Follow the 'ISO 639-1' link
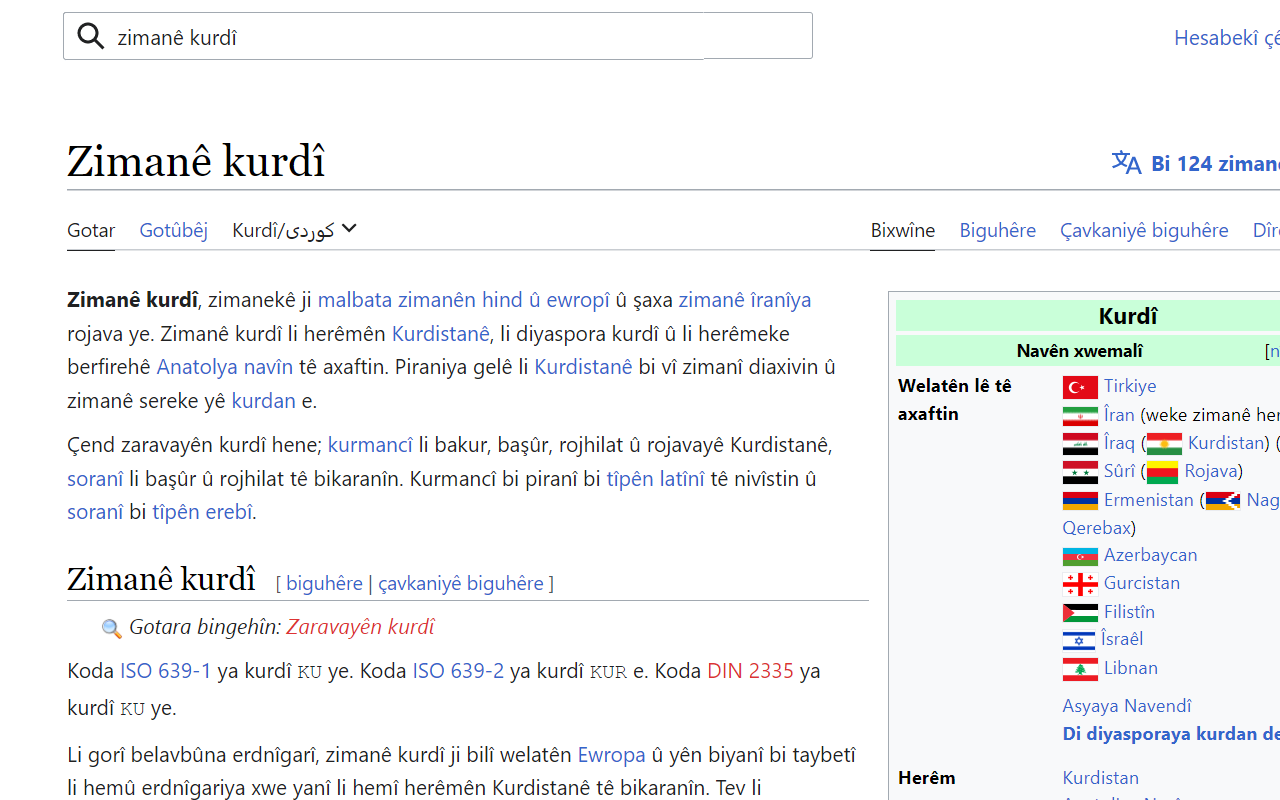The height and width of the screenshot is (800, 1280). (x=166, y=671)
